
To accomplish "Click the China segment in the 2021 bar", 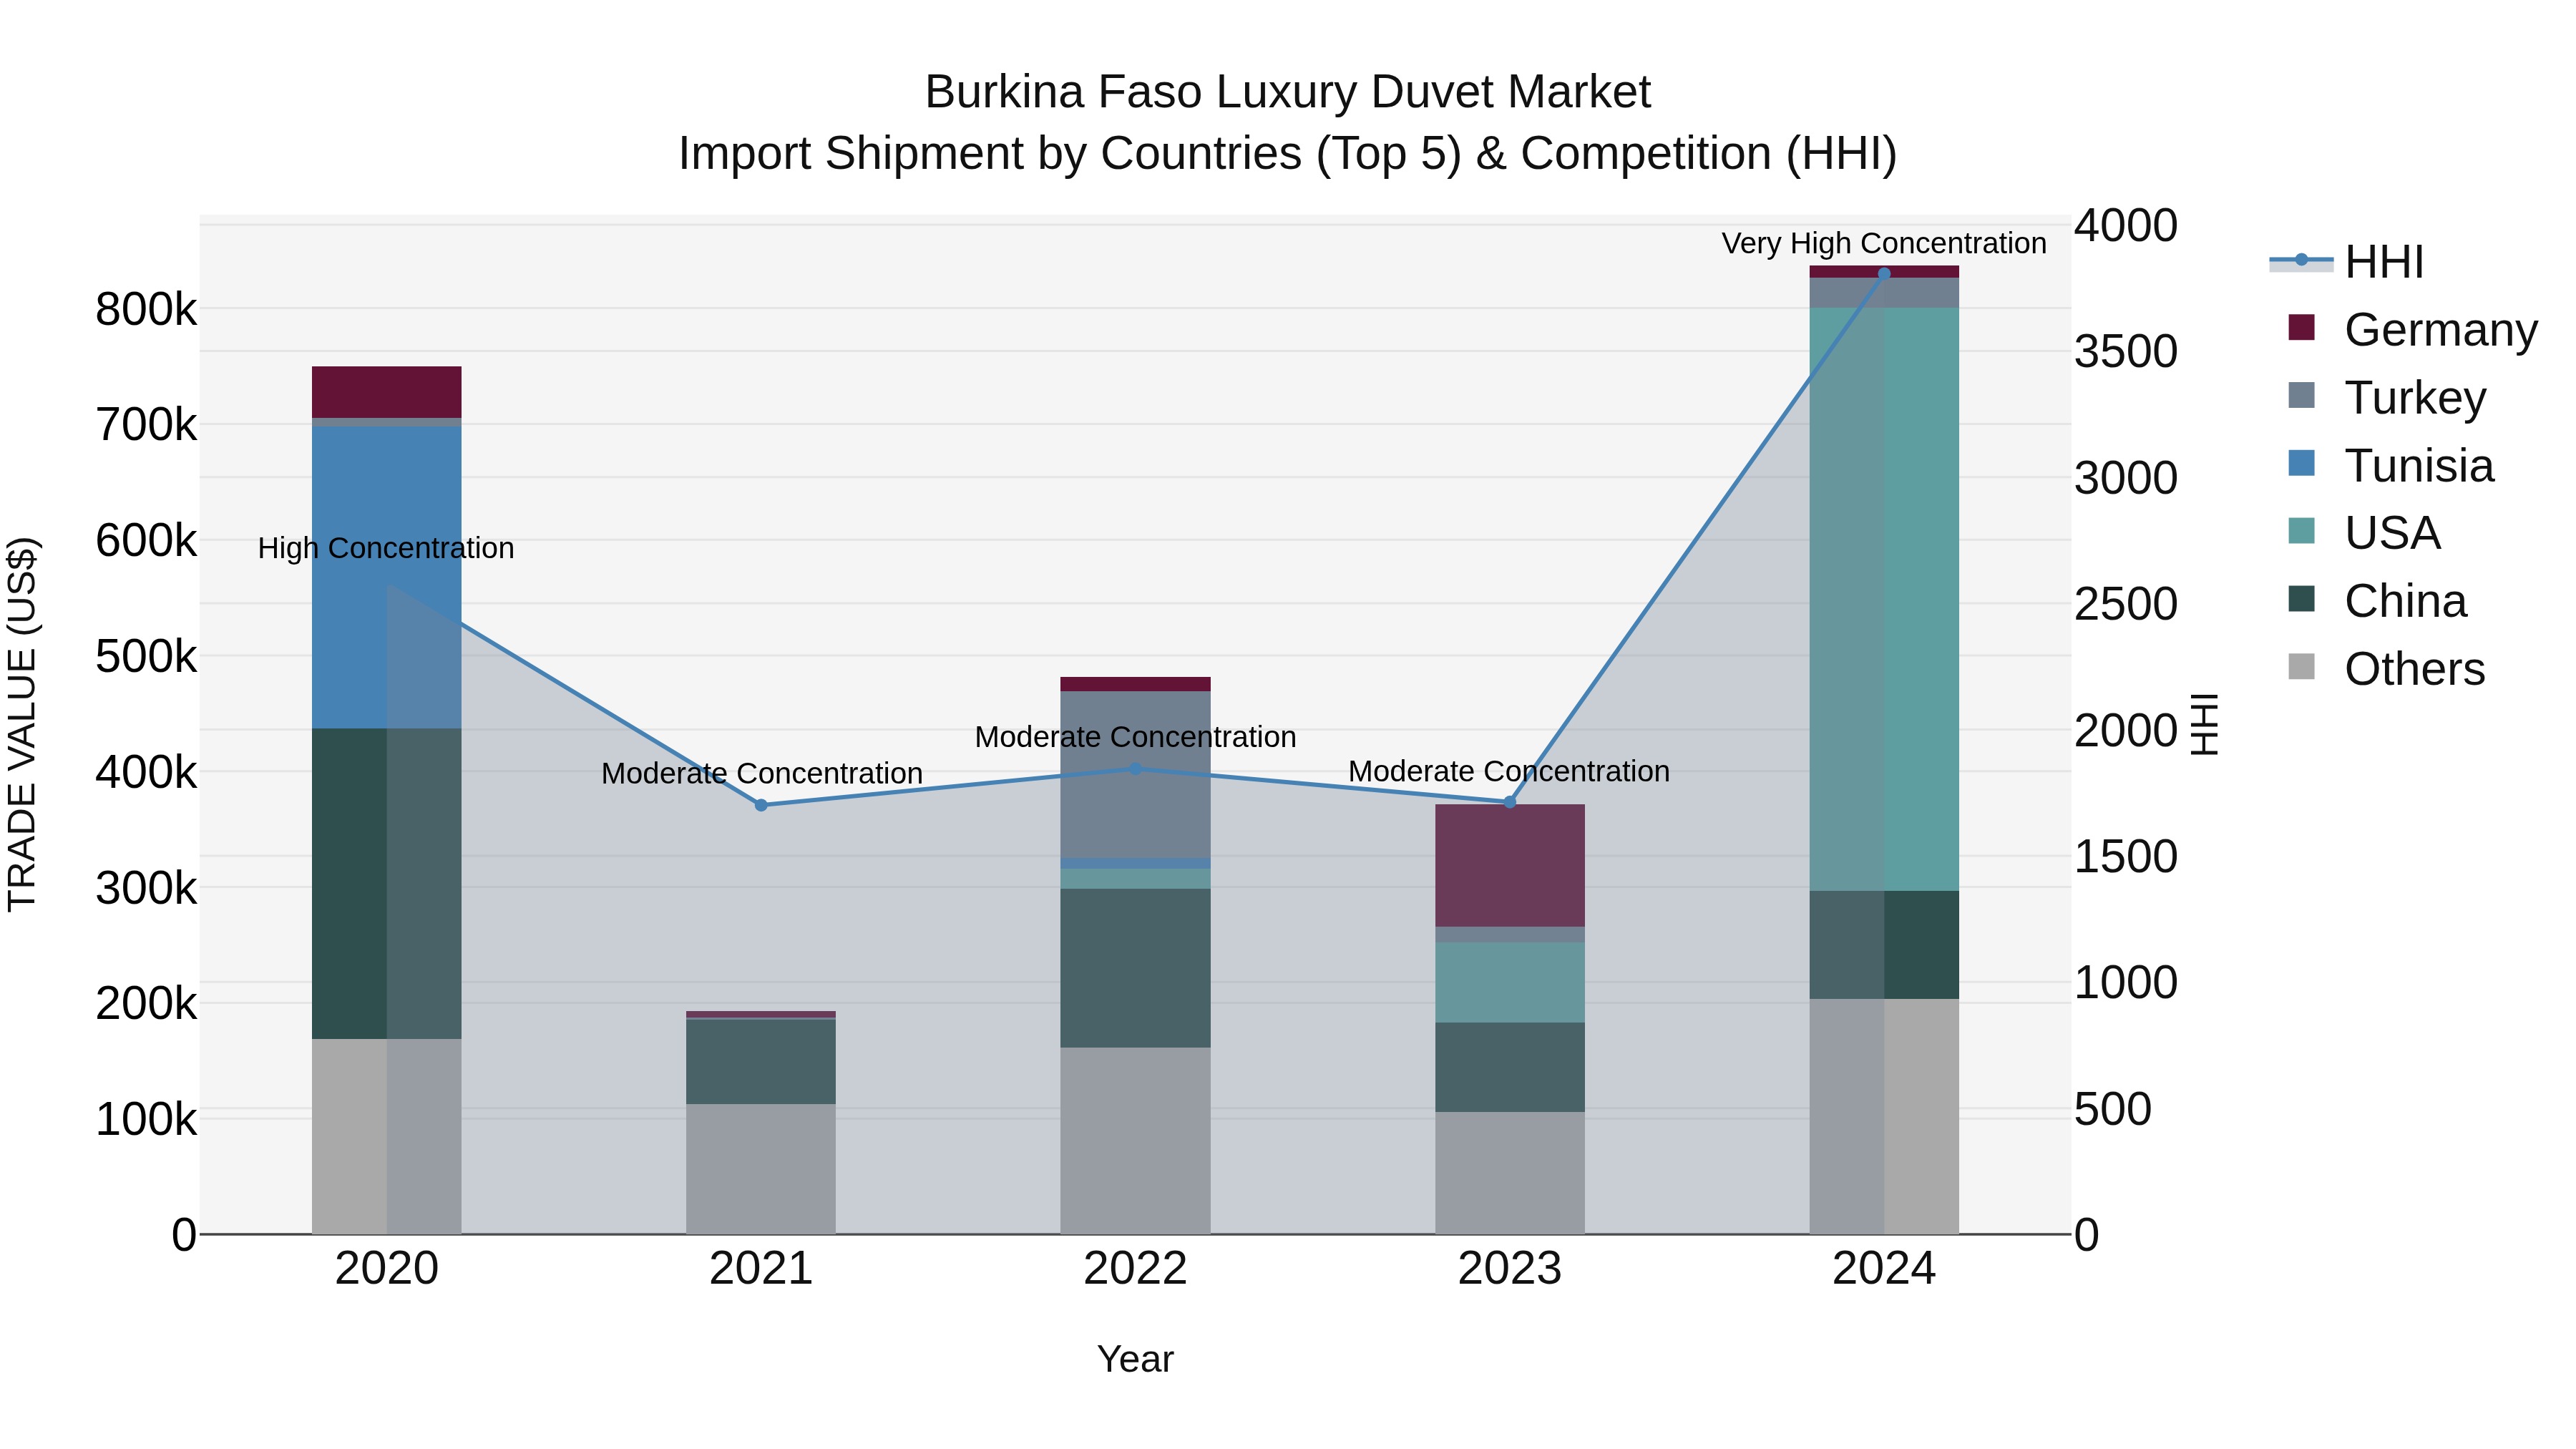I will point(761,1062).
